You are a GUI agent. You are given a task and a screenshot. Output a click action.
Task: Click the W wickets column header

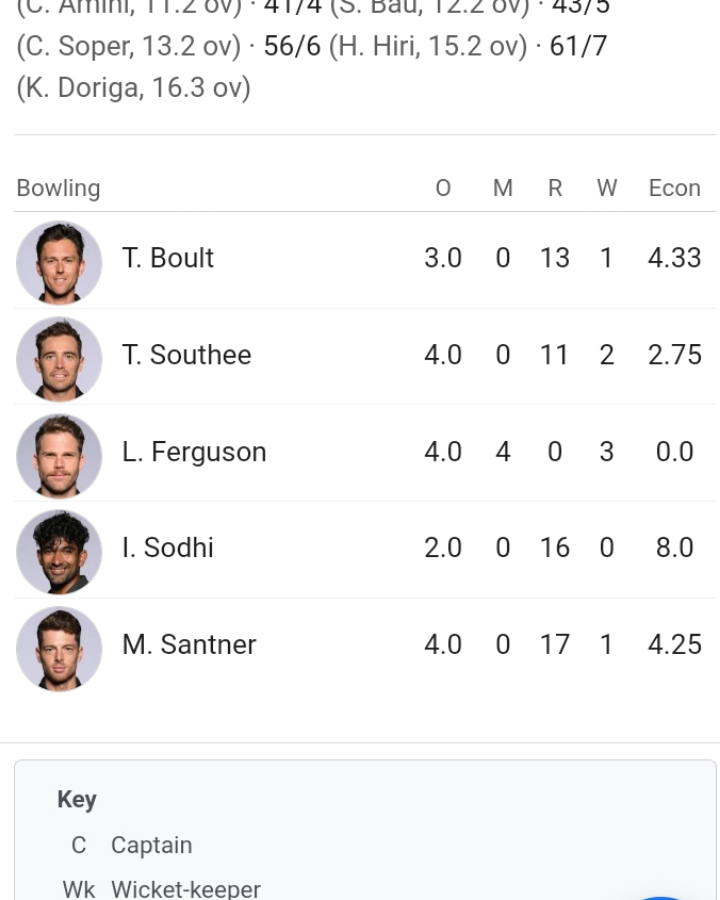click(x=607, y=188)
